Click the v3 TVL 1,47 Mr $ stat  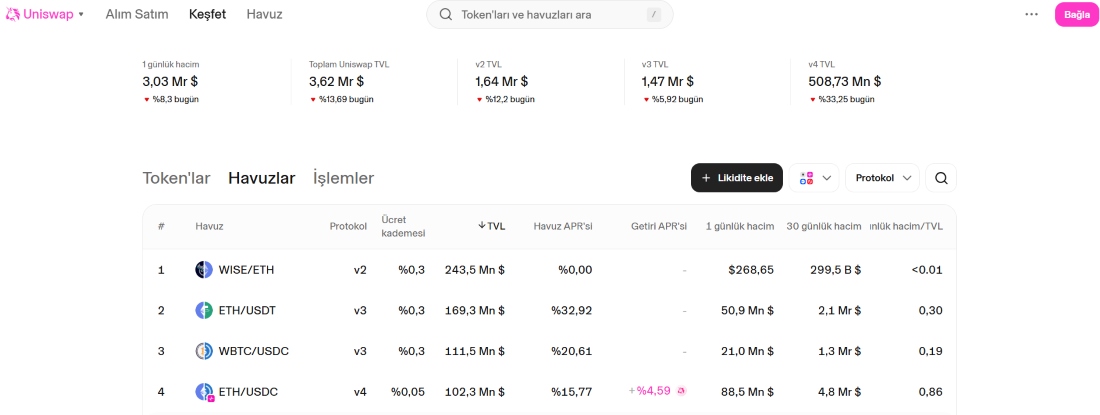pyautogui.click(x=671, y=81)
